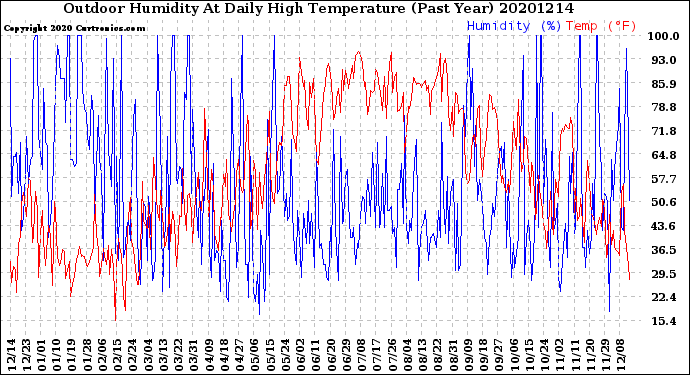
Task: Click the x-axis date label 03/22
Action: tap(178, 355)
